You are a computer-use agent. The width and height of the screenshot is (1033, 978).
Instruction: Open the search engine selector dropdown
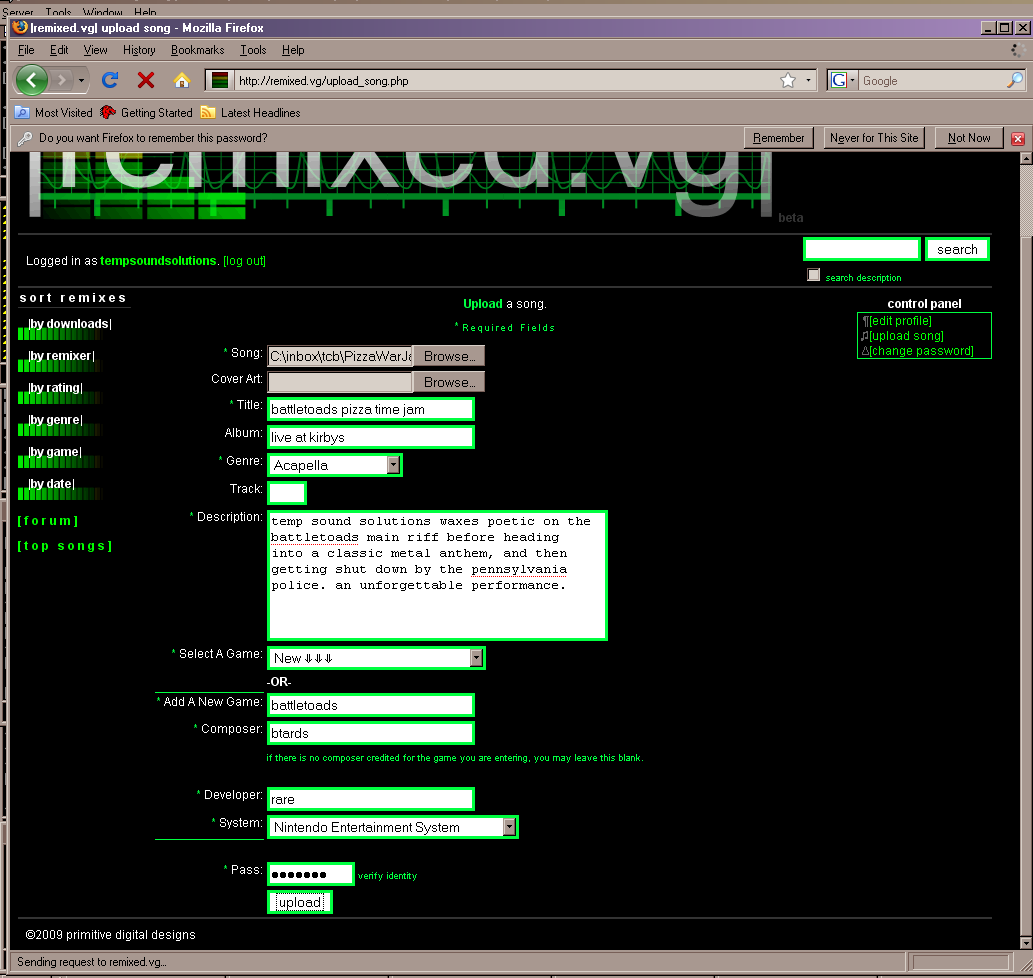(852, 80)
